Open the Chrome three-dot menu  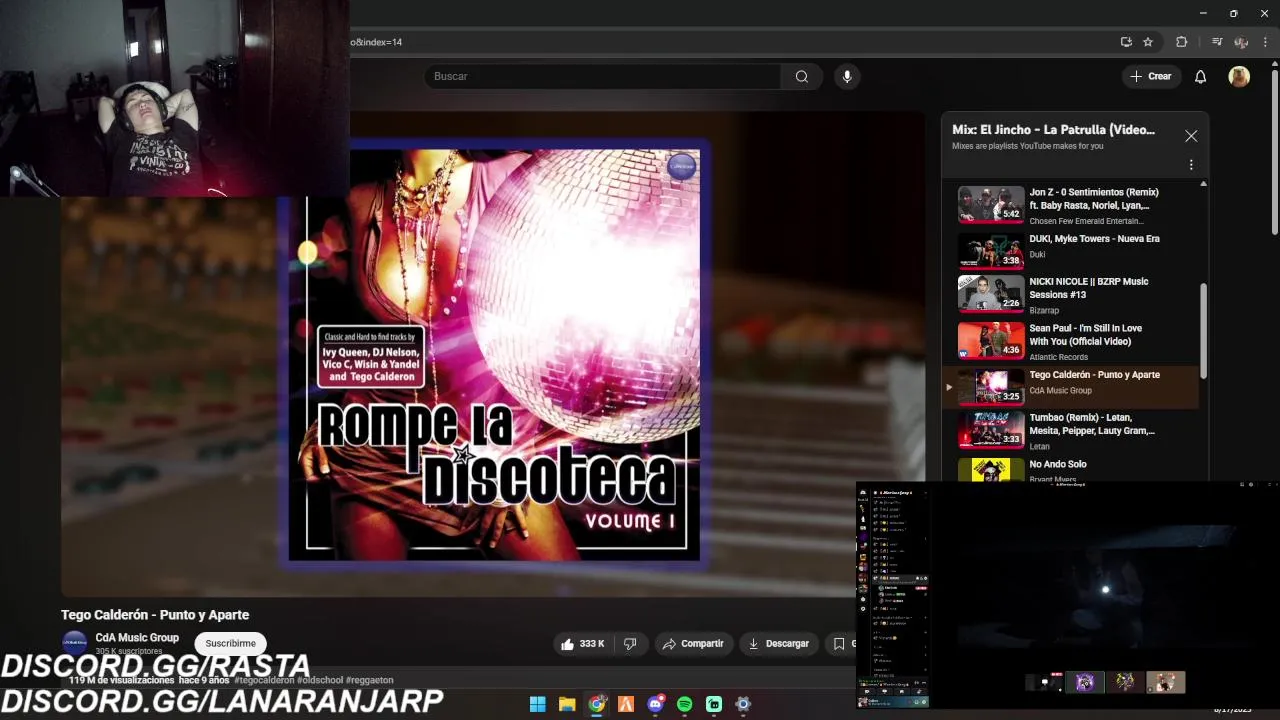[1266, 42]
